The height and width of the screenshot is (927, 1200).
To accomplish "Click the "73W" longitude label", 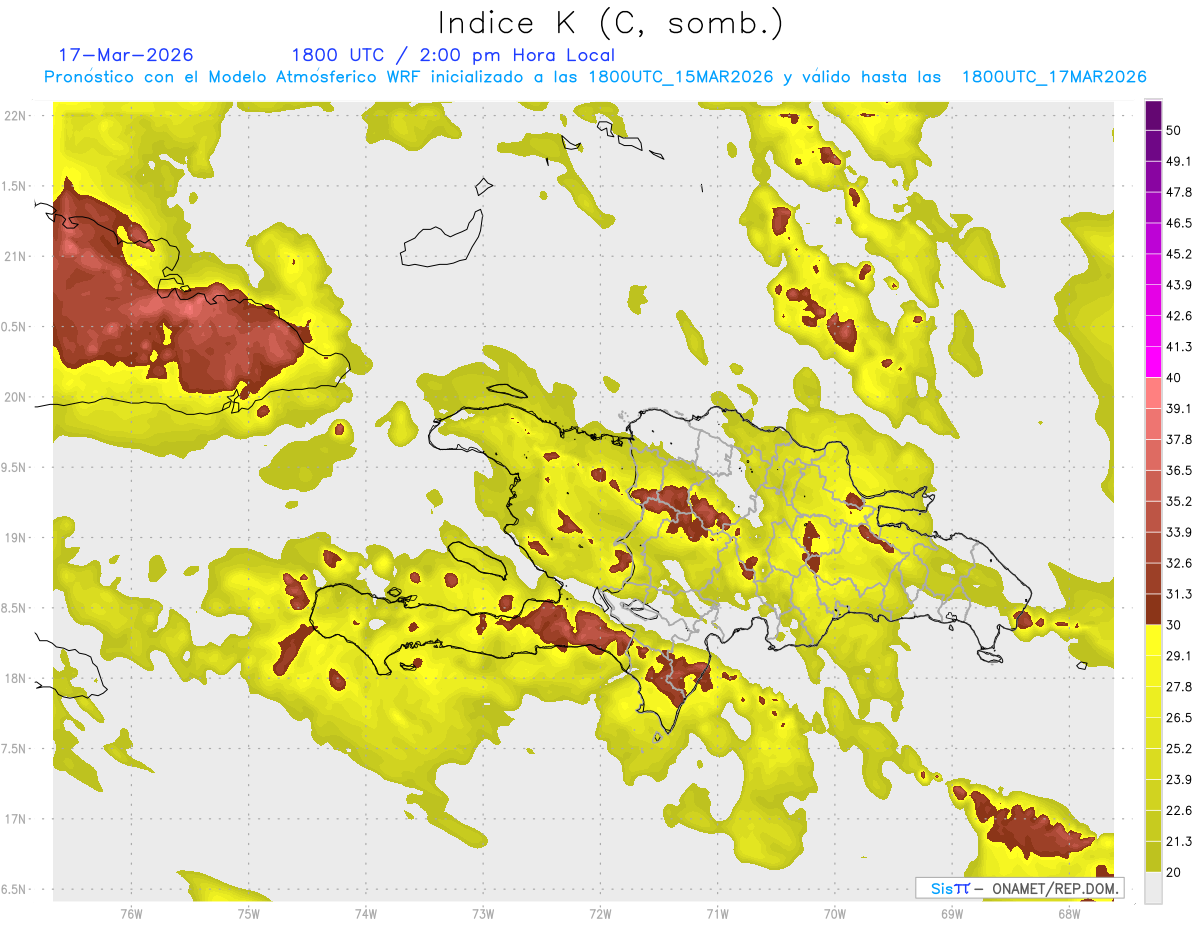I will click(x=483, y=913).
